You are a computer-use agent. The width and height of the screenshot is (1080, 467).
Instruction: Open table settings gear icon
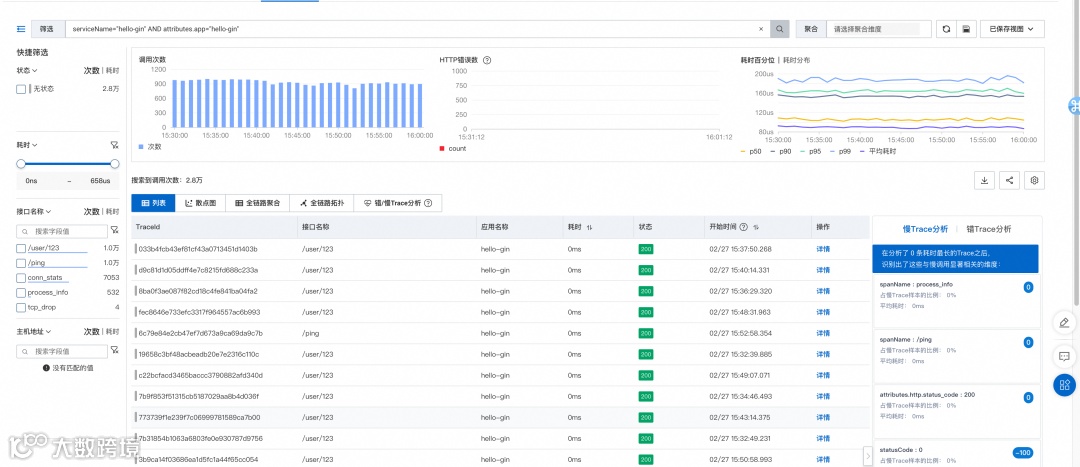pyautogui.click(x=1034, y=180)
